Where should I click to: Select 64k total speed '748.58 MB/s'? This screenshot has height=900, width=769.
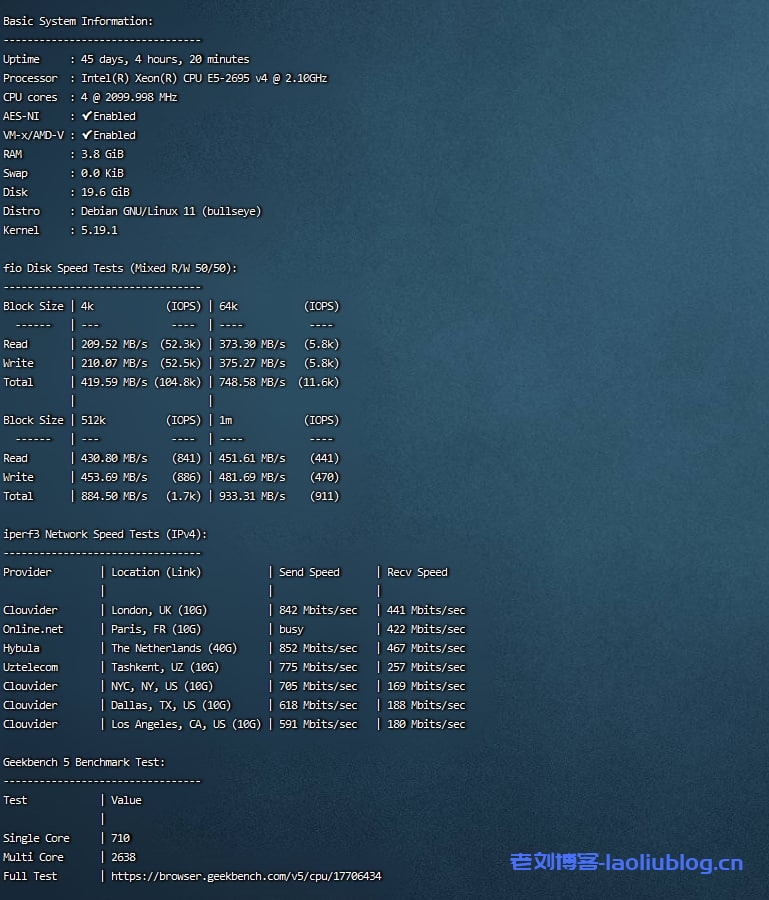click(252, 382)
